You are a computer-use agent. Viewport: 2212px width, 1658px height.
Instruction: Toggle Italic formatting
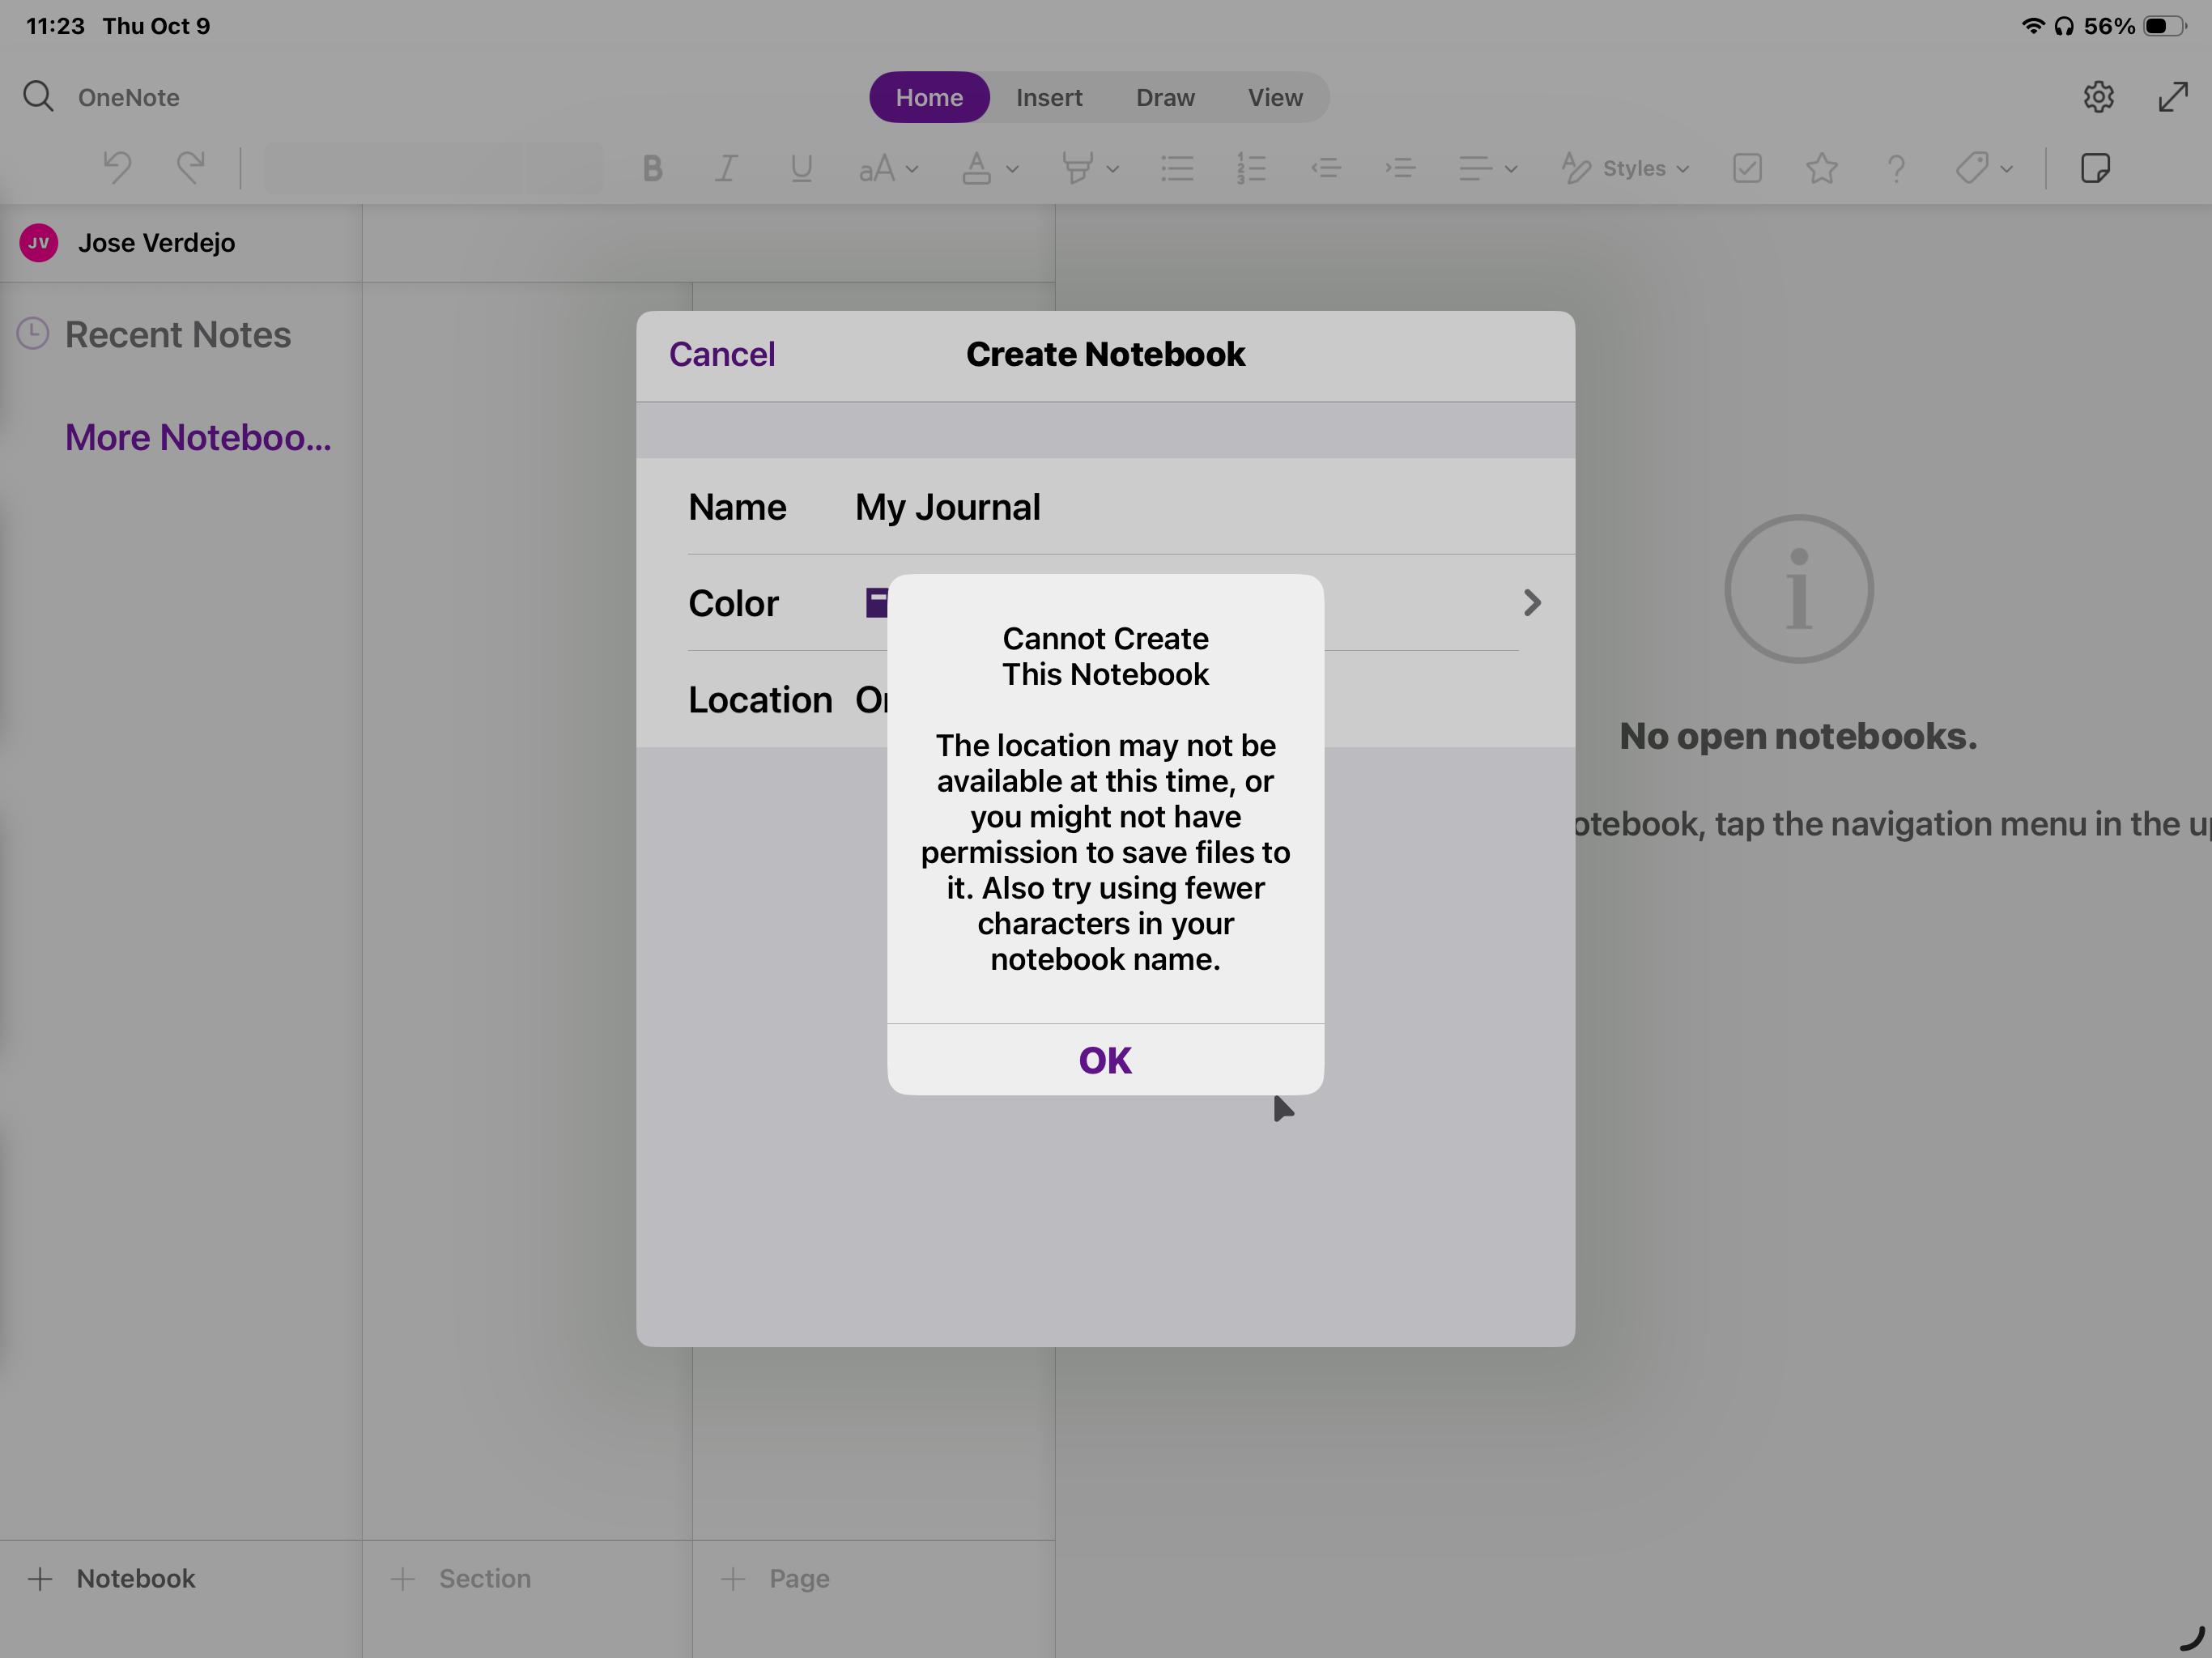pos(726,168)
